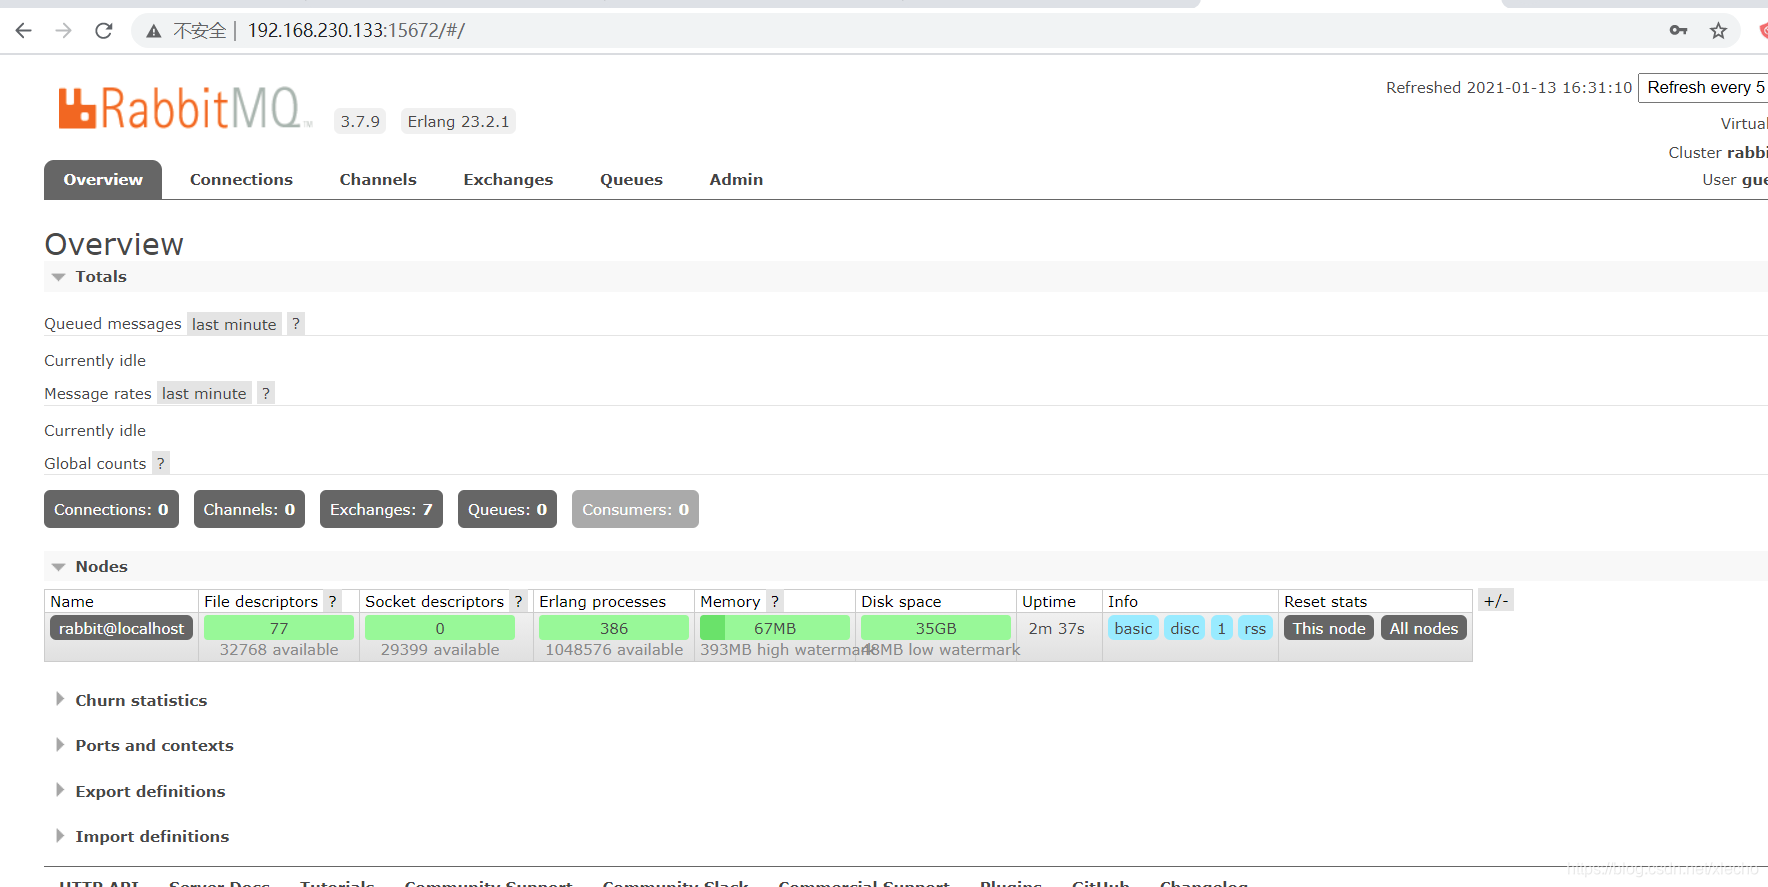Click Queues: 0 count button
This screenshot has height=887, width=1768.
click(507, 509)
